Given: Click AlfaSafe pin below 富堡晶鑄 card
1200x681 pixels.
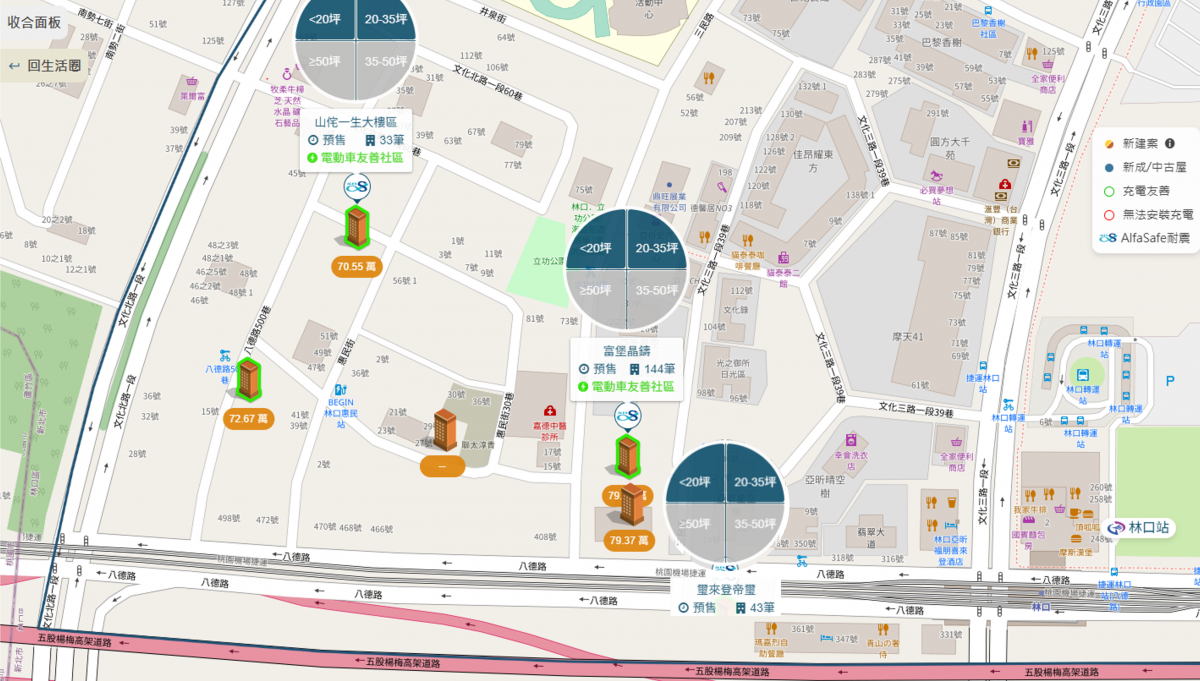Looking at the screenshot, I should (x=628, y=415).
